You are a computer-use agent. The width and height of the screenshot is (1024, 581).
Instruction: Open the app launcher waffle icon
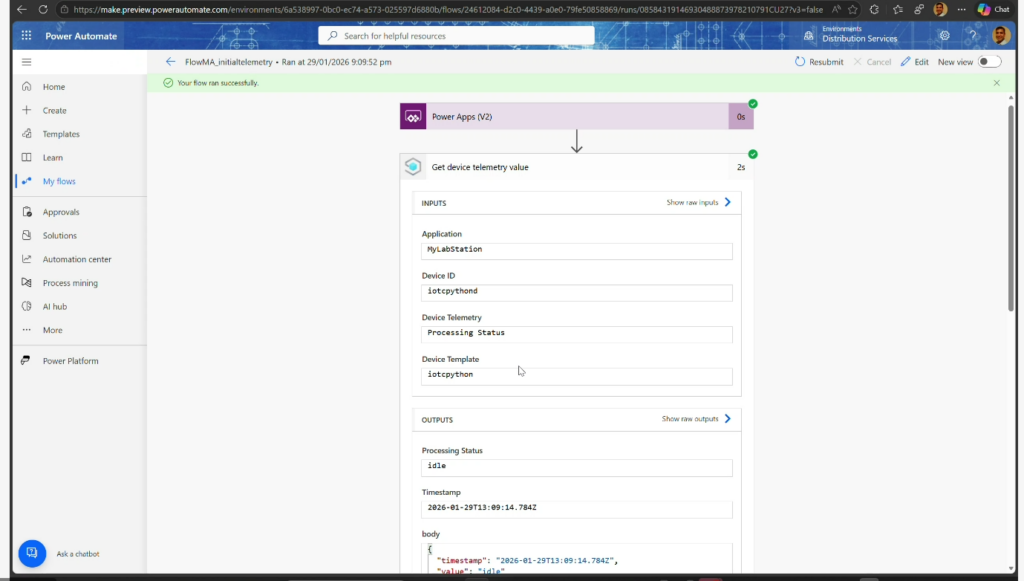tap(26, 36)
